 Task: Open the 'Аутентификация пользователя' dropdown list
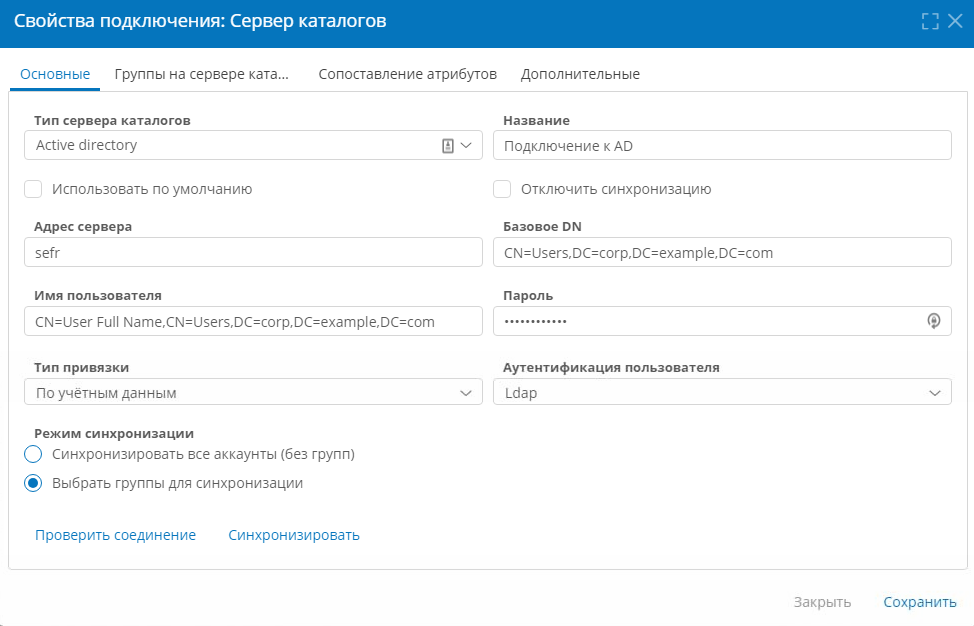(x=934, y=393)
